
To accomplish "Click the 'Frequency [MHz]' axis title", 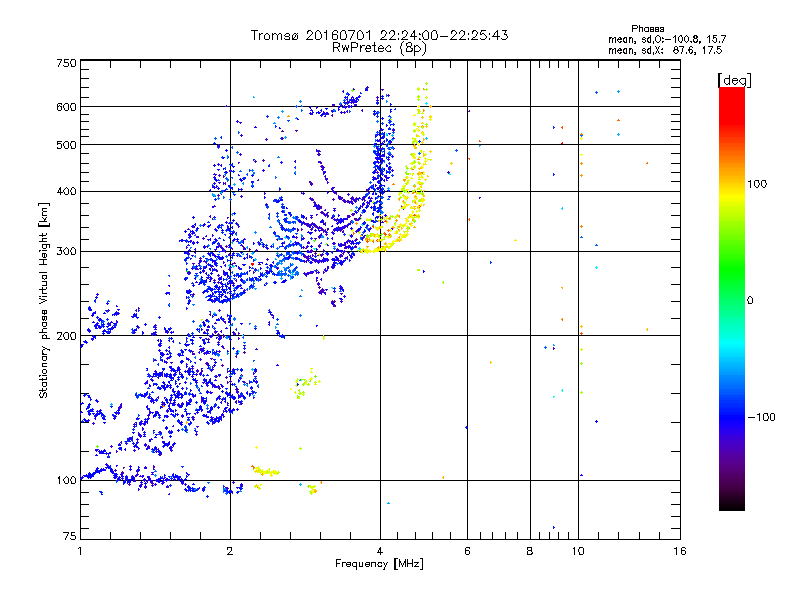I will pyautogui.click(x=380, y=564).
